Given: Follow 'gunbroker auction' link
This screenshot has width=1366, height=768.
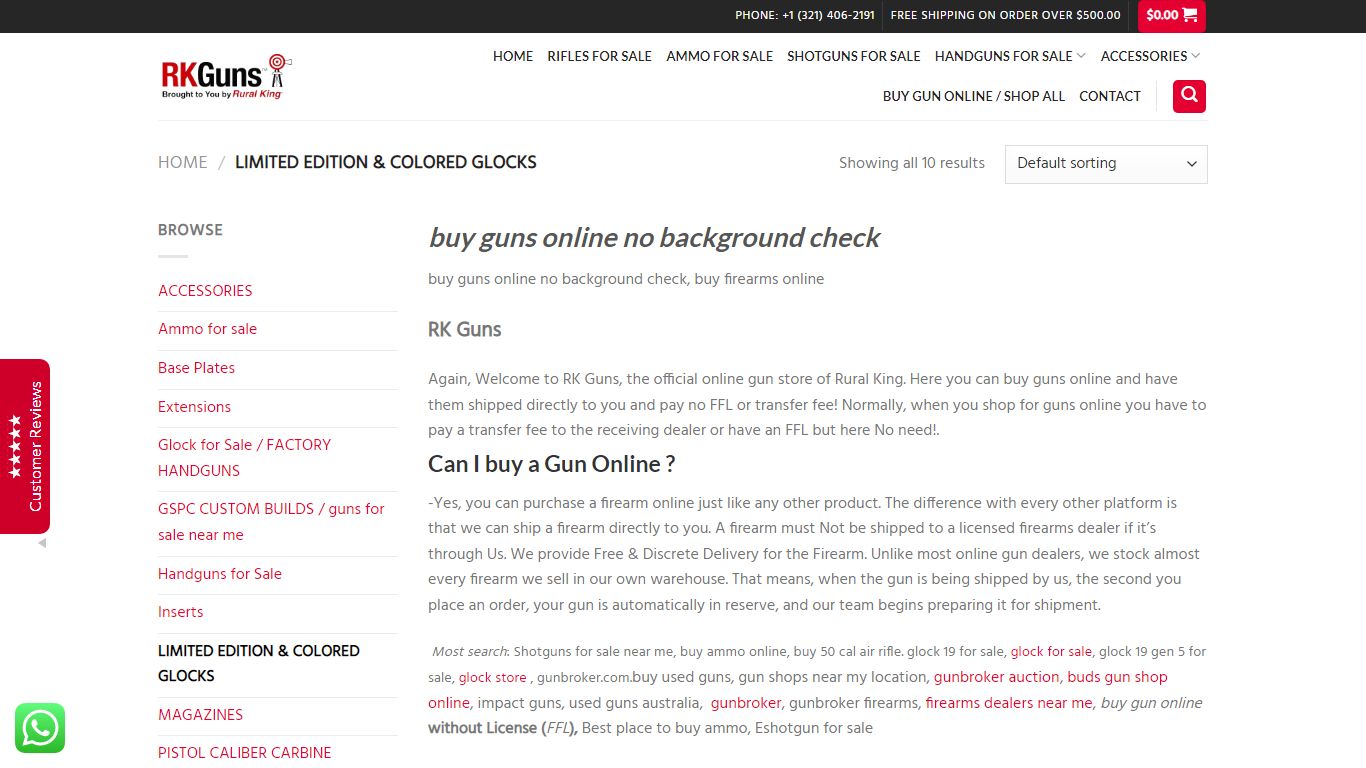Looking at the screenshot, I should tap(996, 677).
